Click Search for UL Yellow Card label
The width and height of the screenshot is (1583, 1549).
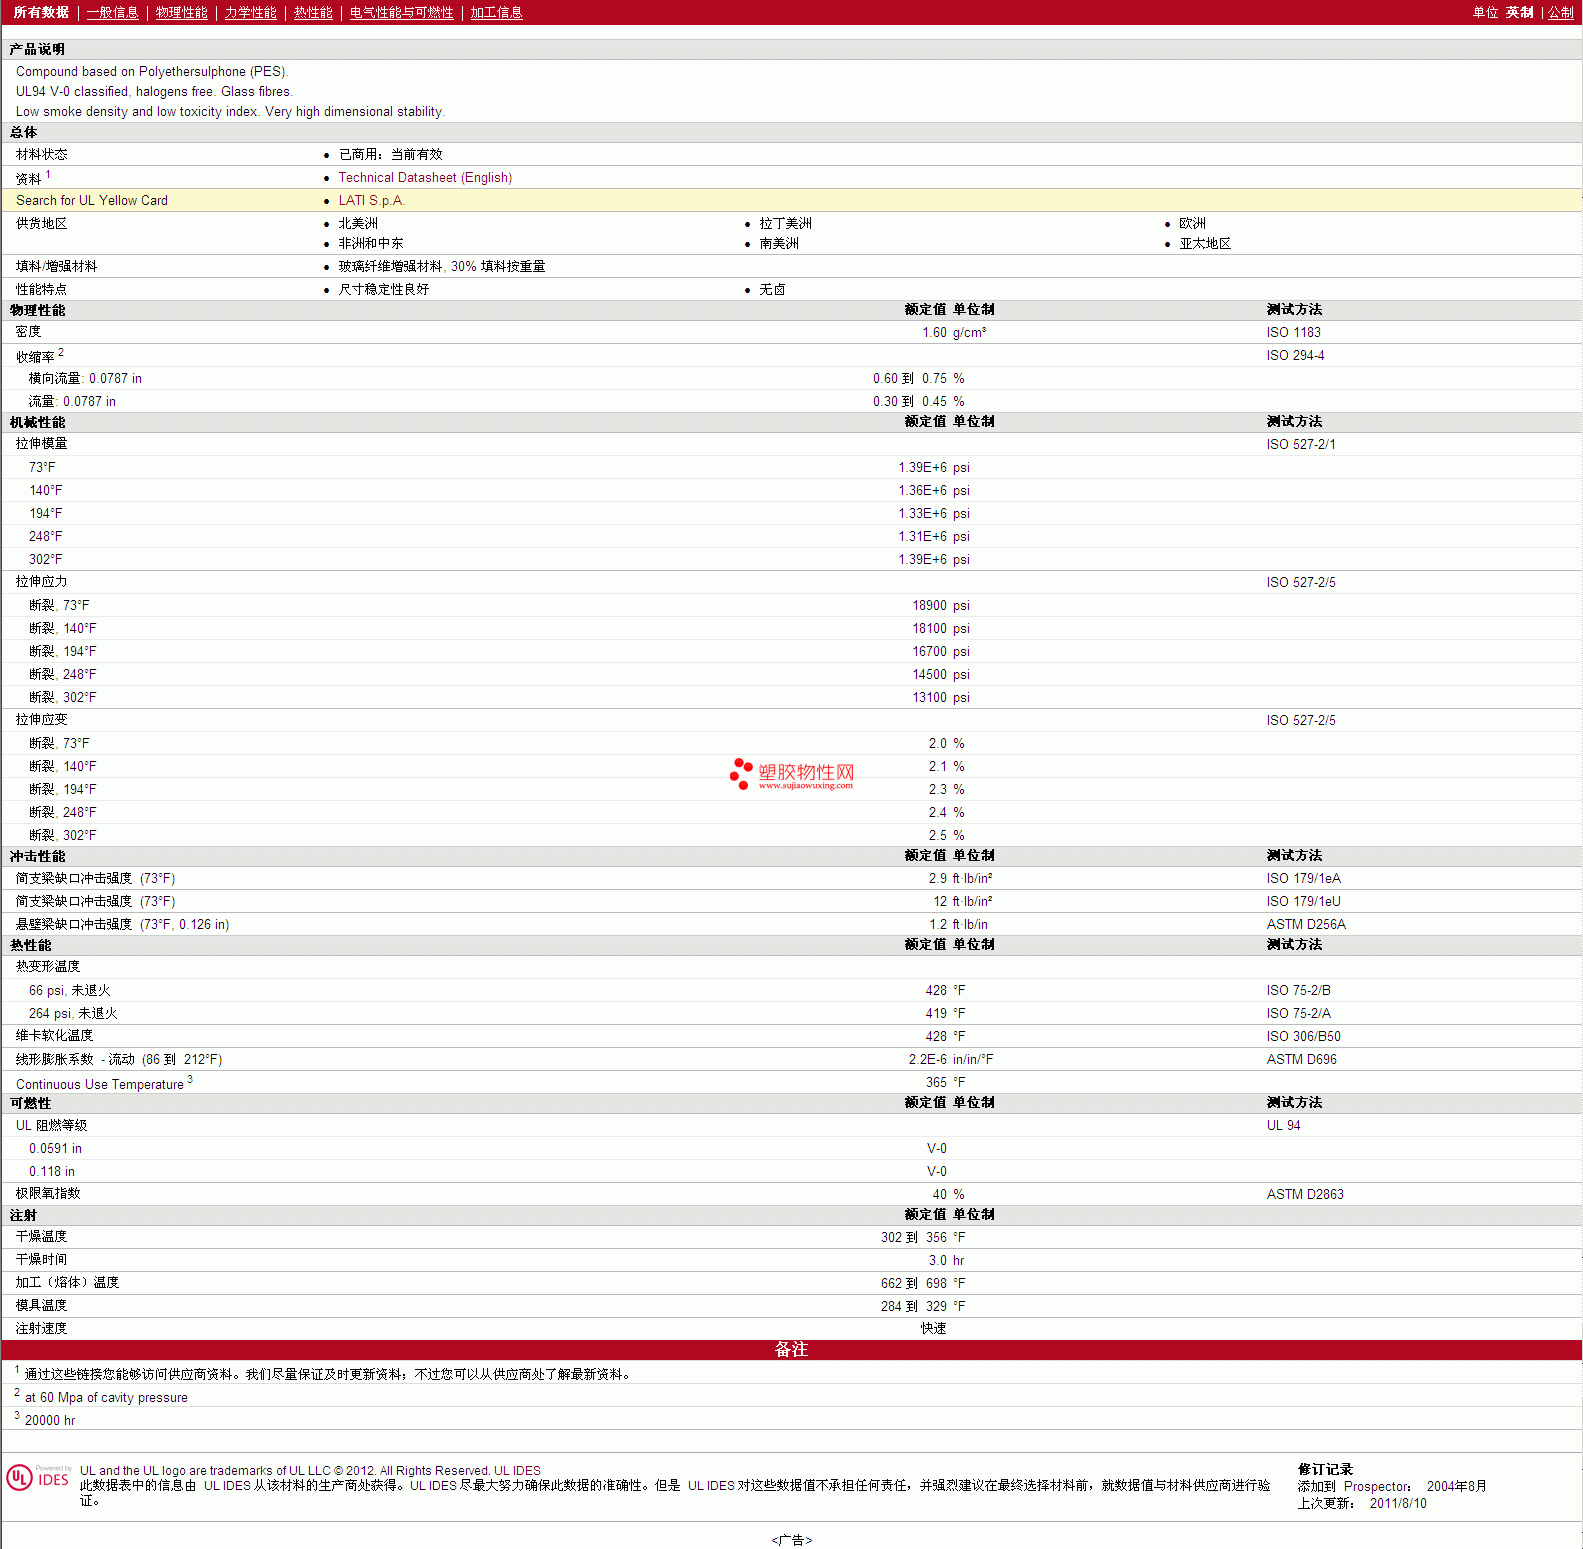point(92,200)
